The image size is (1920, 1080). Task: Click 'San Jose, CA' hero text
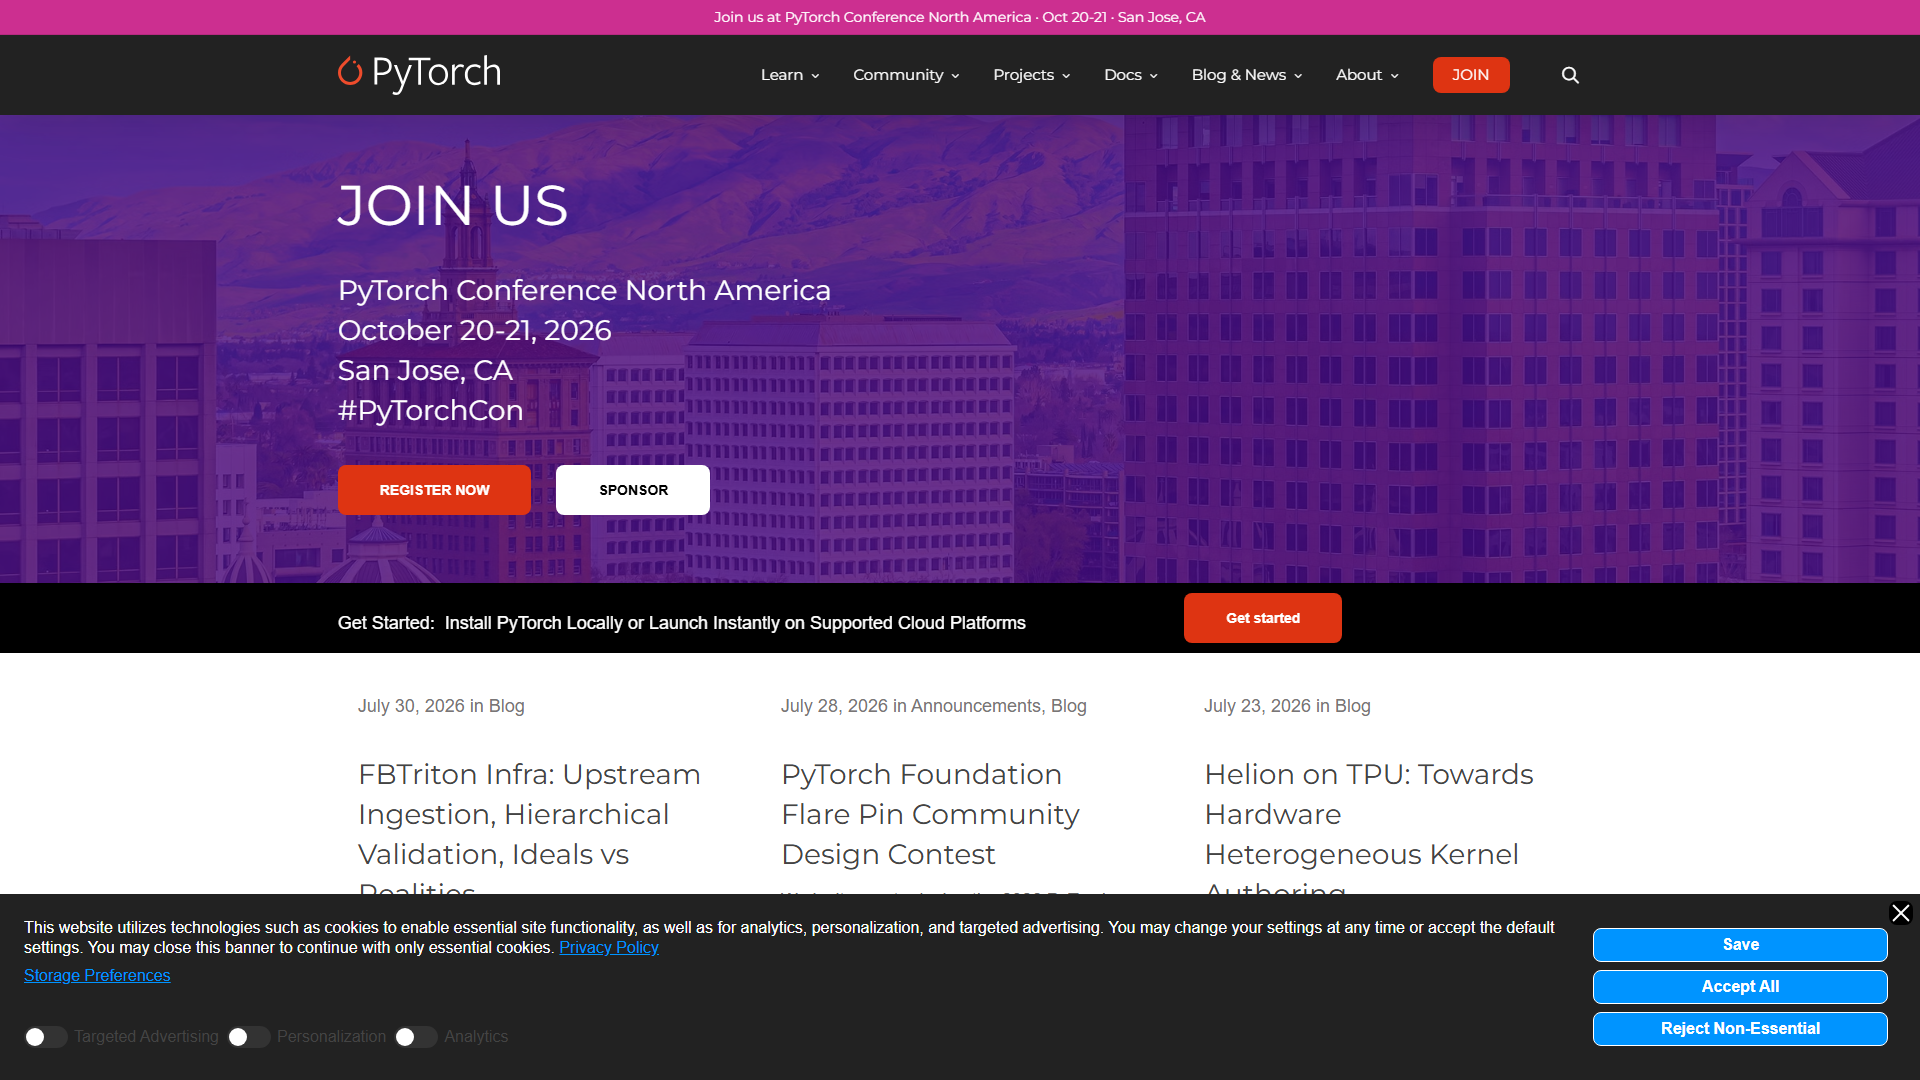click(x=425, y=370)
